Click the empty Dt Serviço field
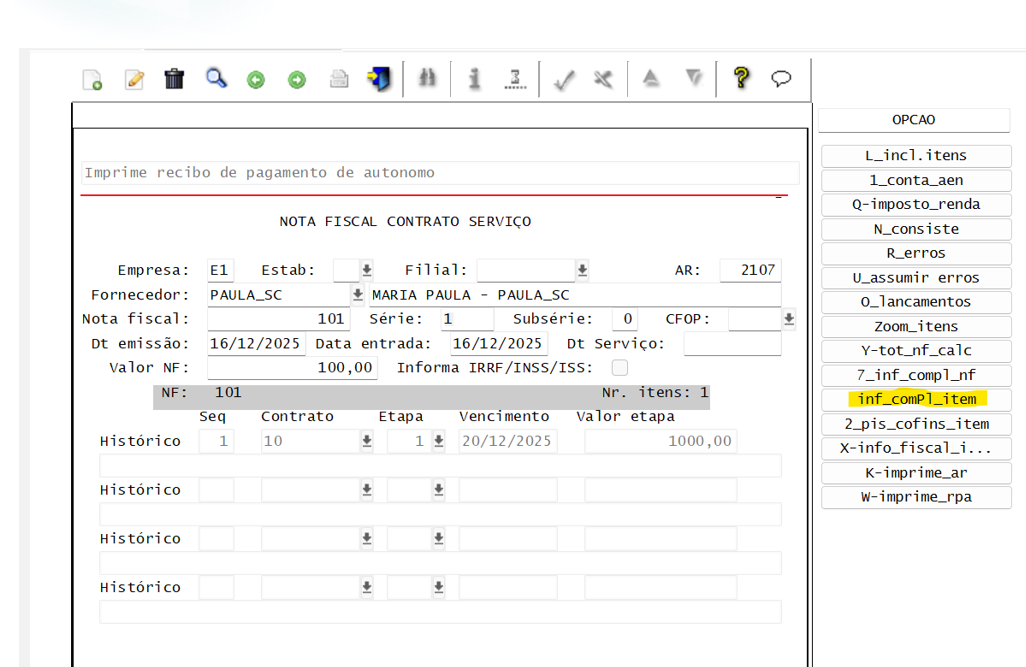 [732, 344]
